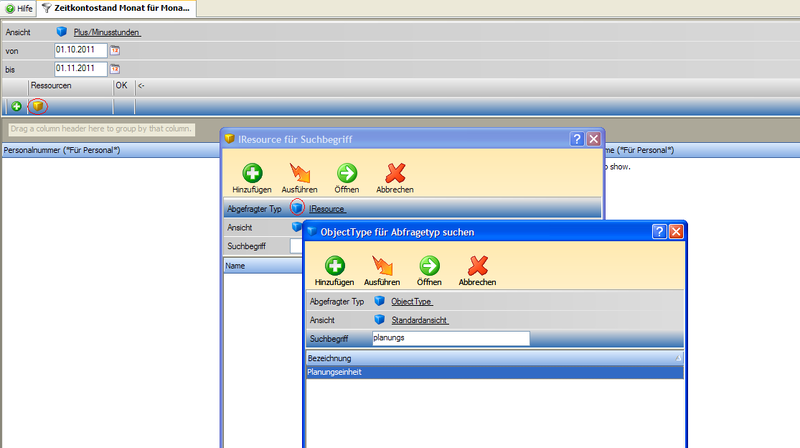Click Öffnen in the ObjectType dialog
The height and width of the screenshot is (448, 800).
[429, 268]
